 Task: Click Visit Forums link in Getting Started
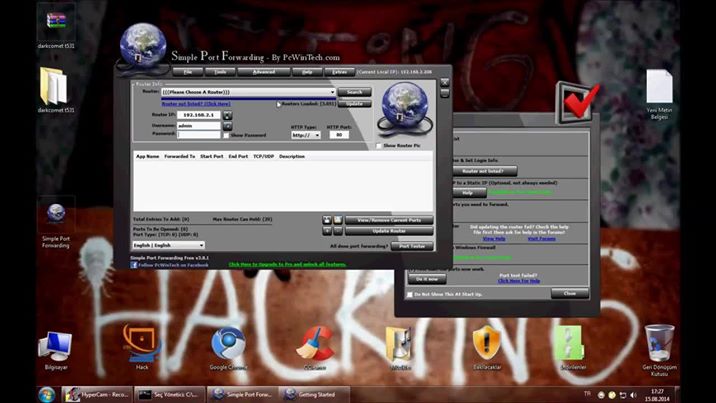(542, 239)
